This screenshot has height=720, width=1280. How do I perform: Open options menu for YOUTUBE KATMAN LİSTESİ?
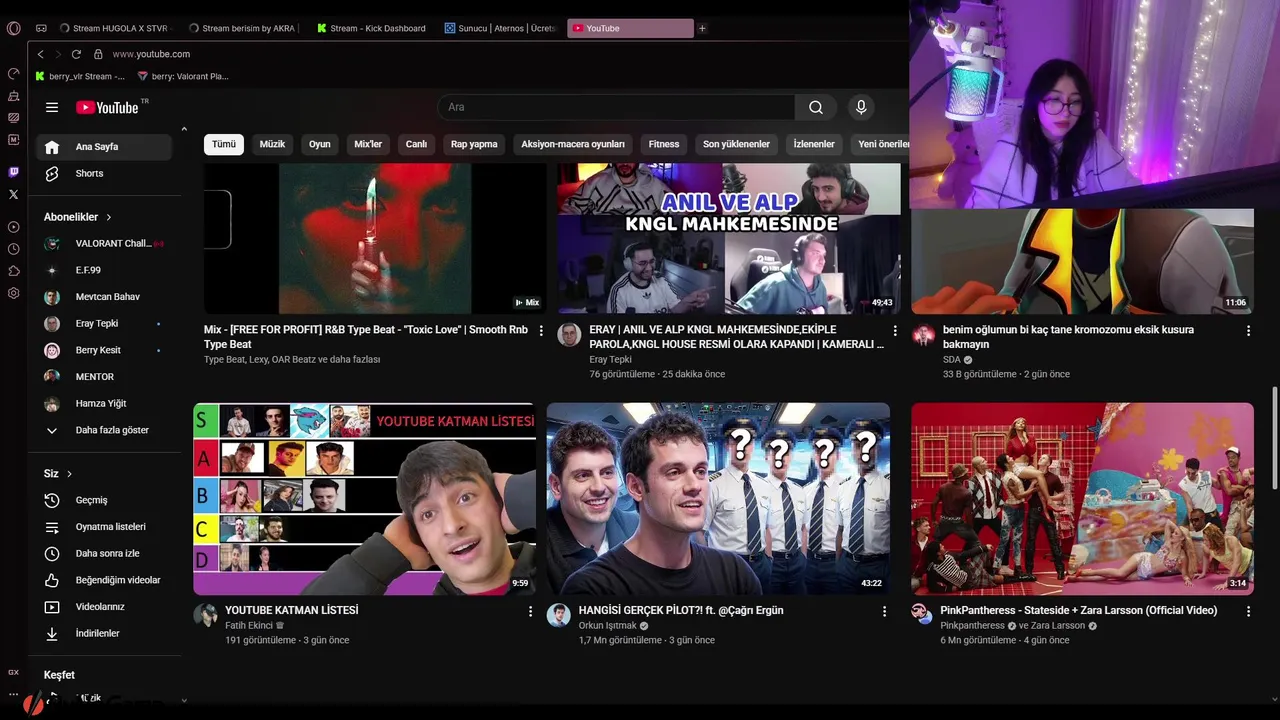click(530, 611)
